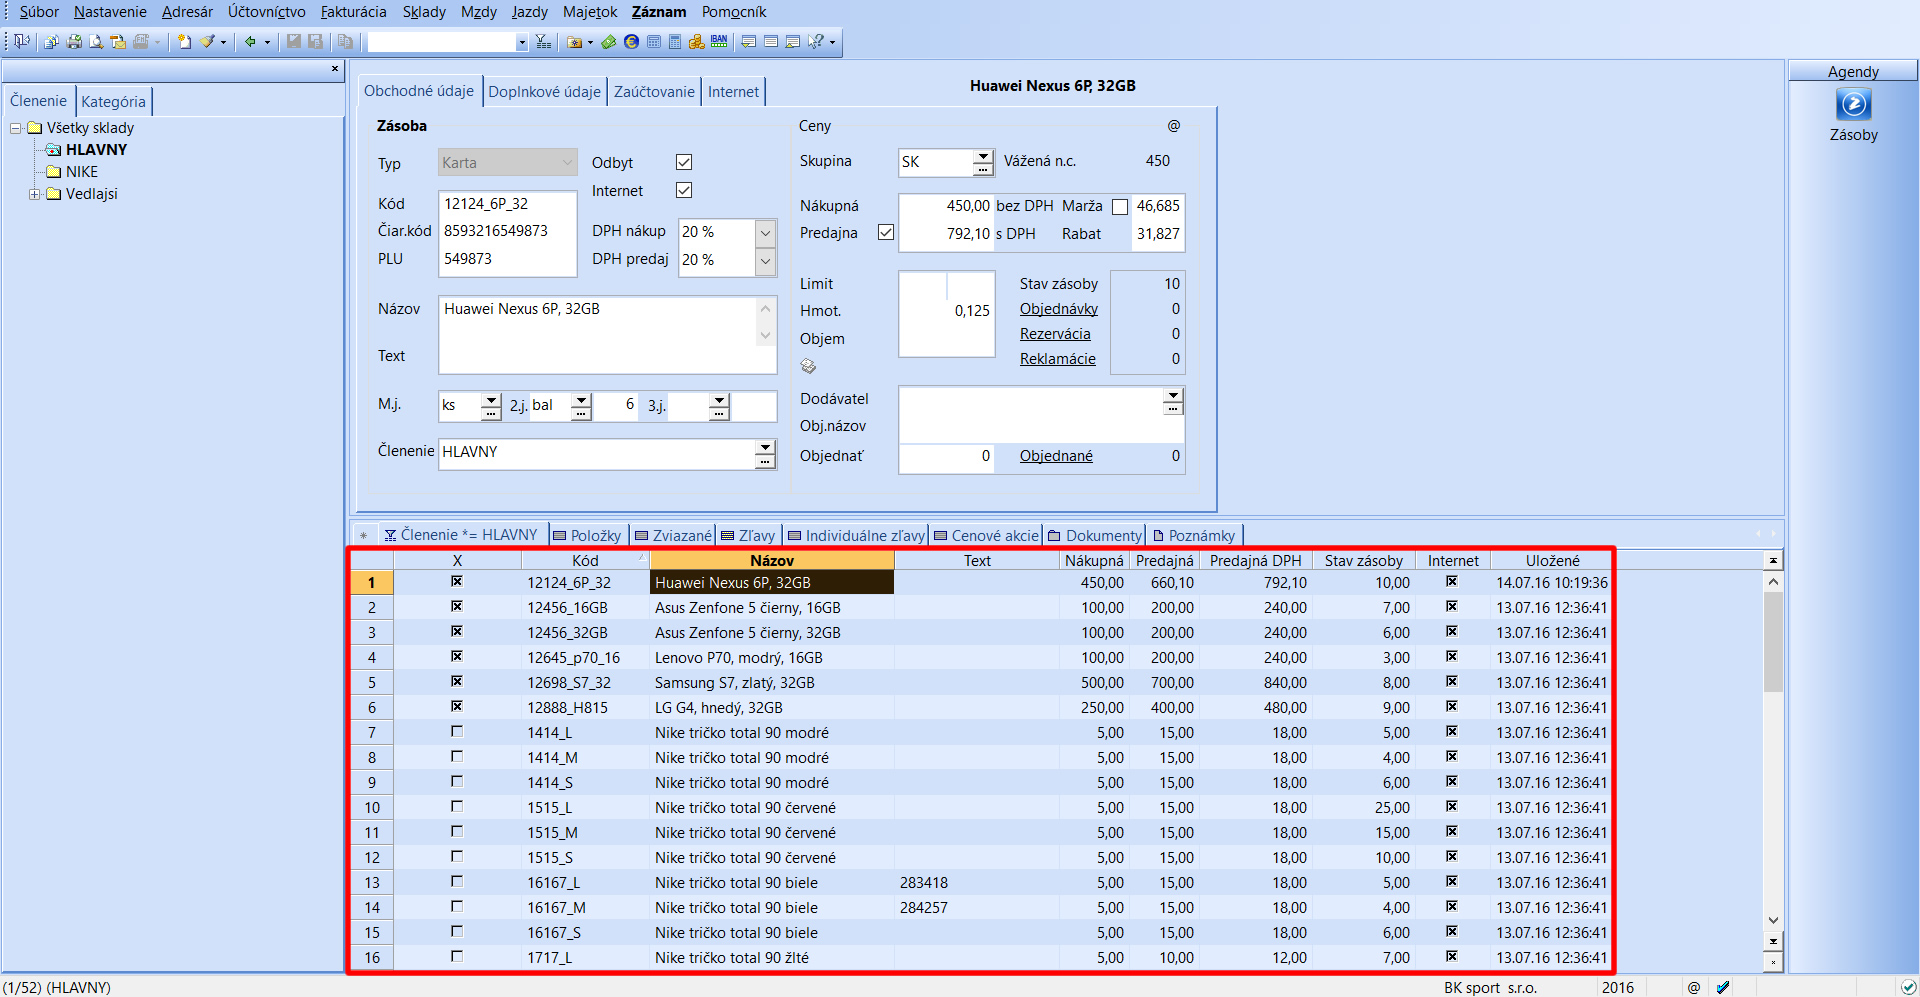1920x997 pixels.
Task: Click the first note bubble toolbar icon
Action: pos(748,42)
